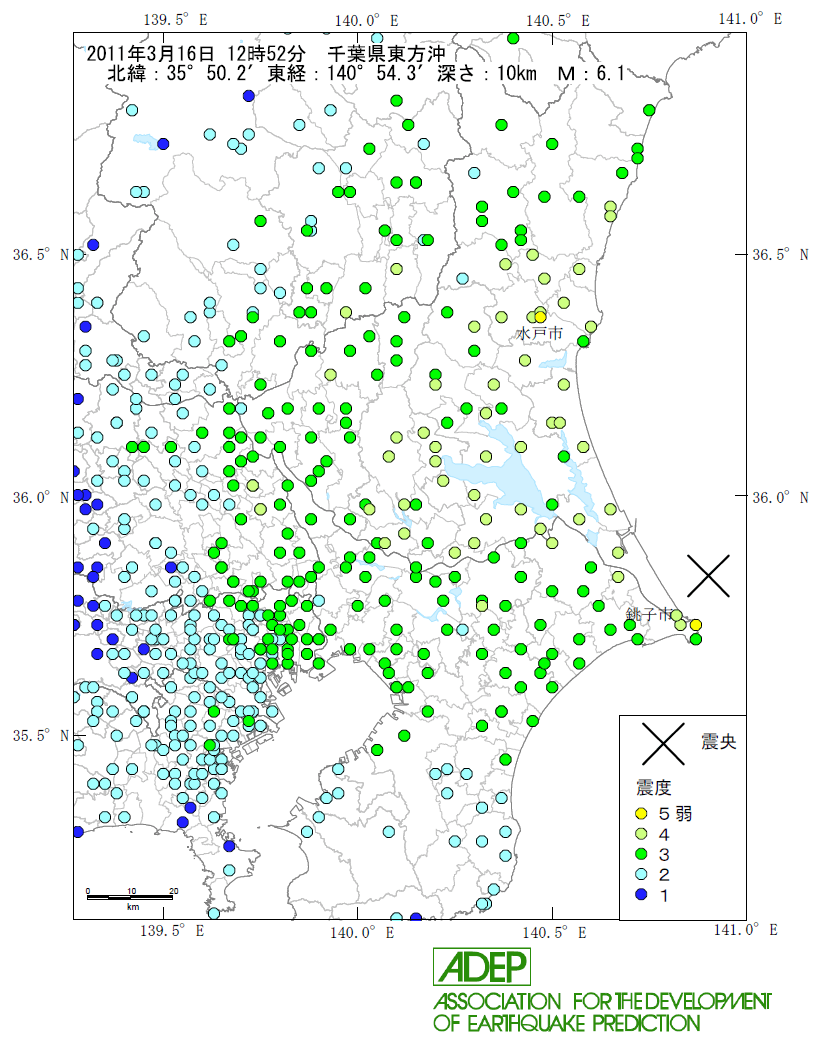Click the 震度 legend heading

click(654, 788)
